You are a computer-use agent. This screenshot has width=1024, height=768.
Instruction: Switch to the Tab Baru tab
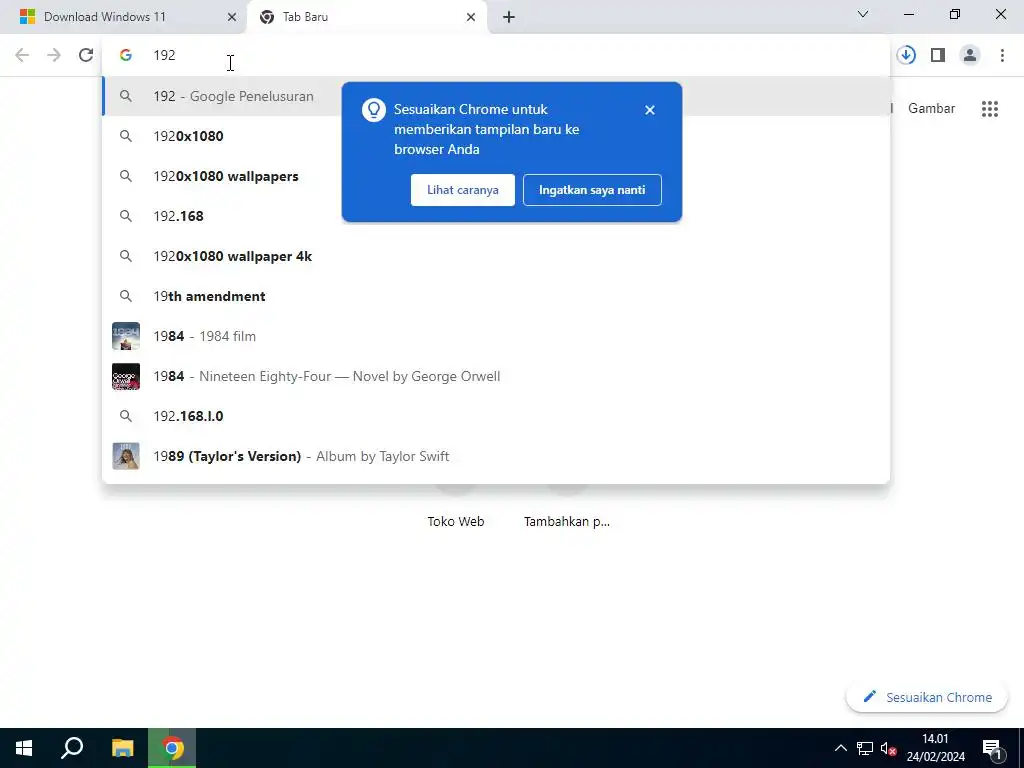coord(367,17)
